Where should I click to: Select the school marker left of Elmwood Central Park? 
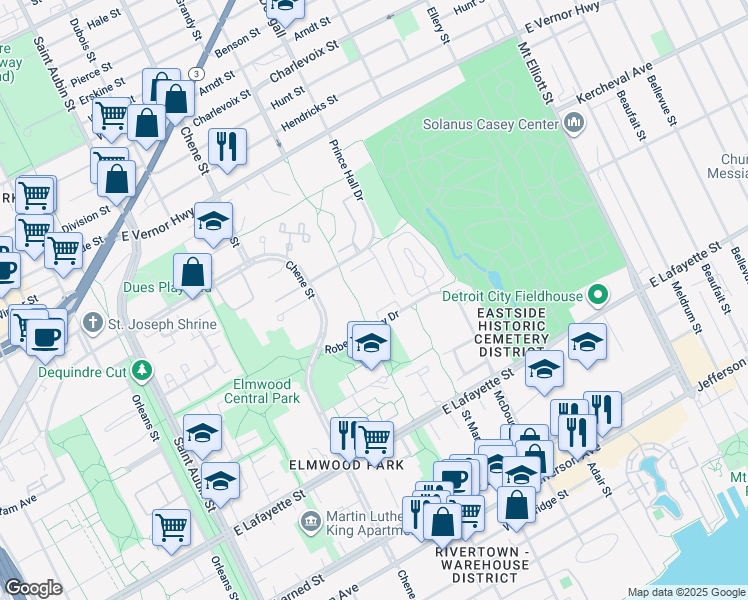point(202,434)
